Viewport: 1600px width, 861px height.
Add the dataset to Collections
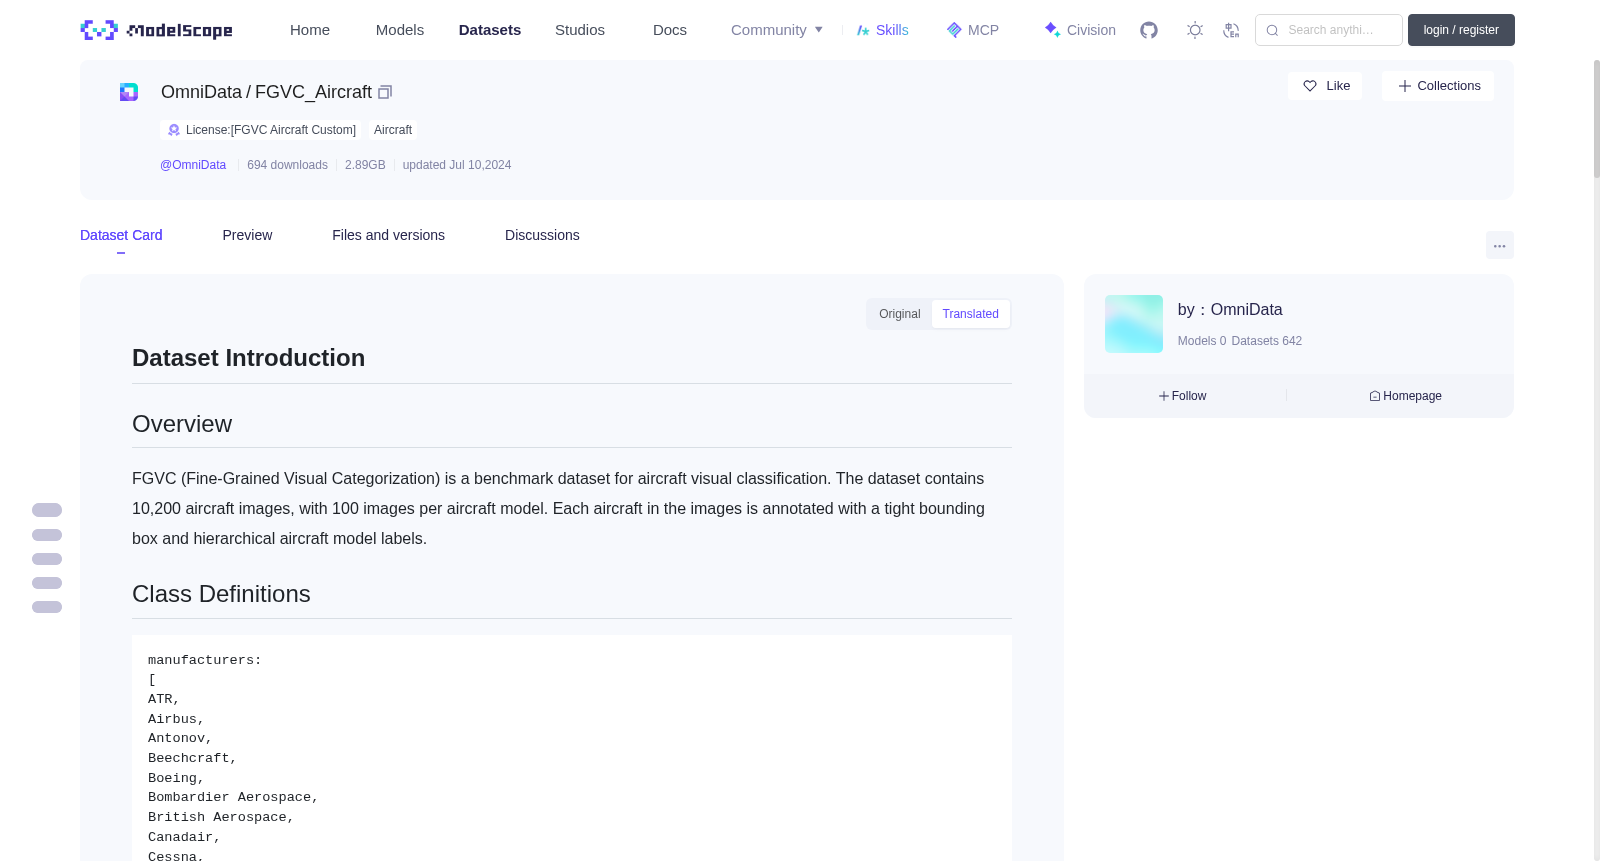click(1438, 86)
